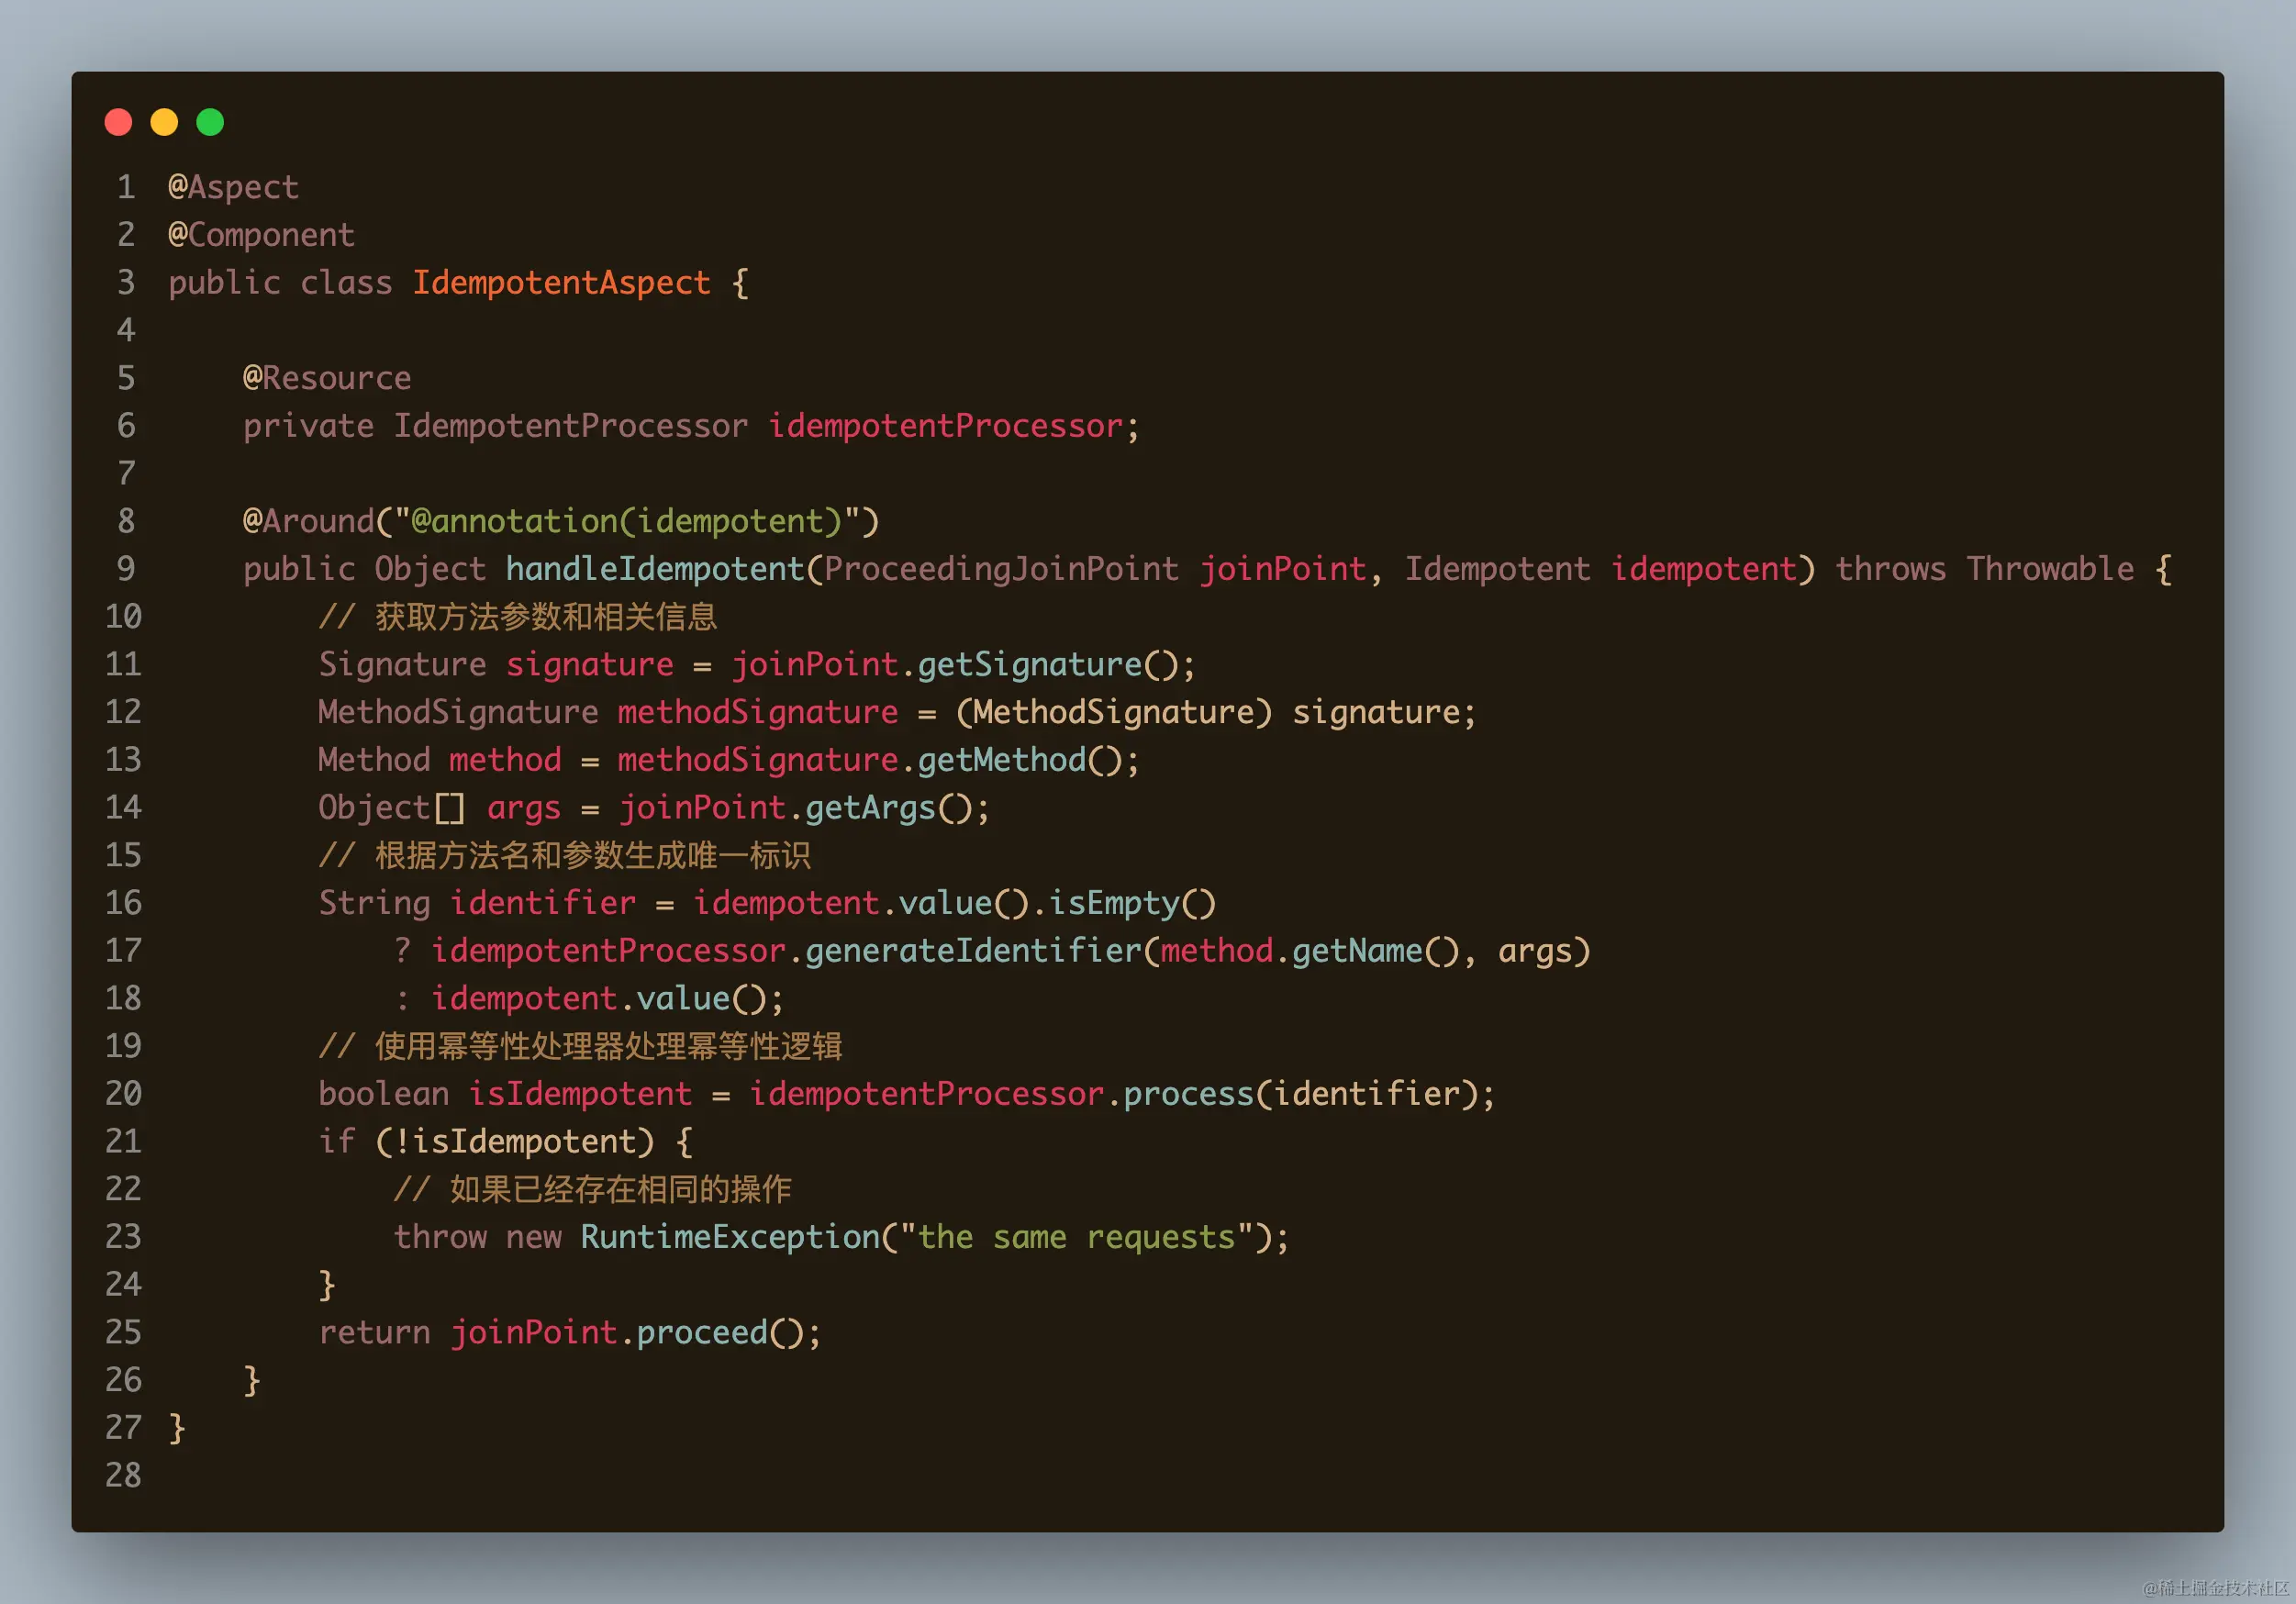Click the red close window dot

point(118,122)
